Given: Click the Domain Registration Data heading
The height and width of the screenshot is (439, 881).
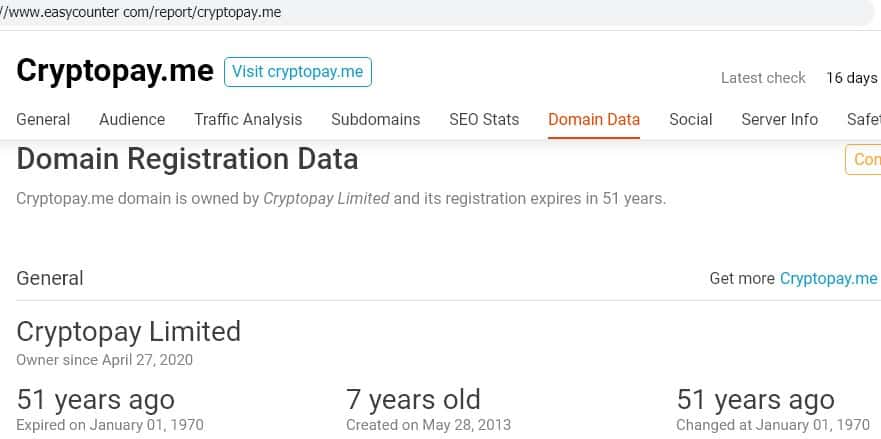Looking at the screenshot, I should pyautogui.click(x=187, y=159).
